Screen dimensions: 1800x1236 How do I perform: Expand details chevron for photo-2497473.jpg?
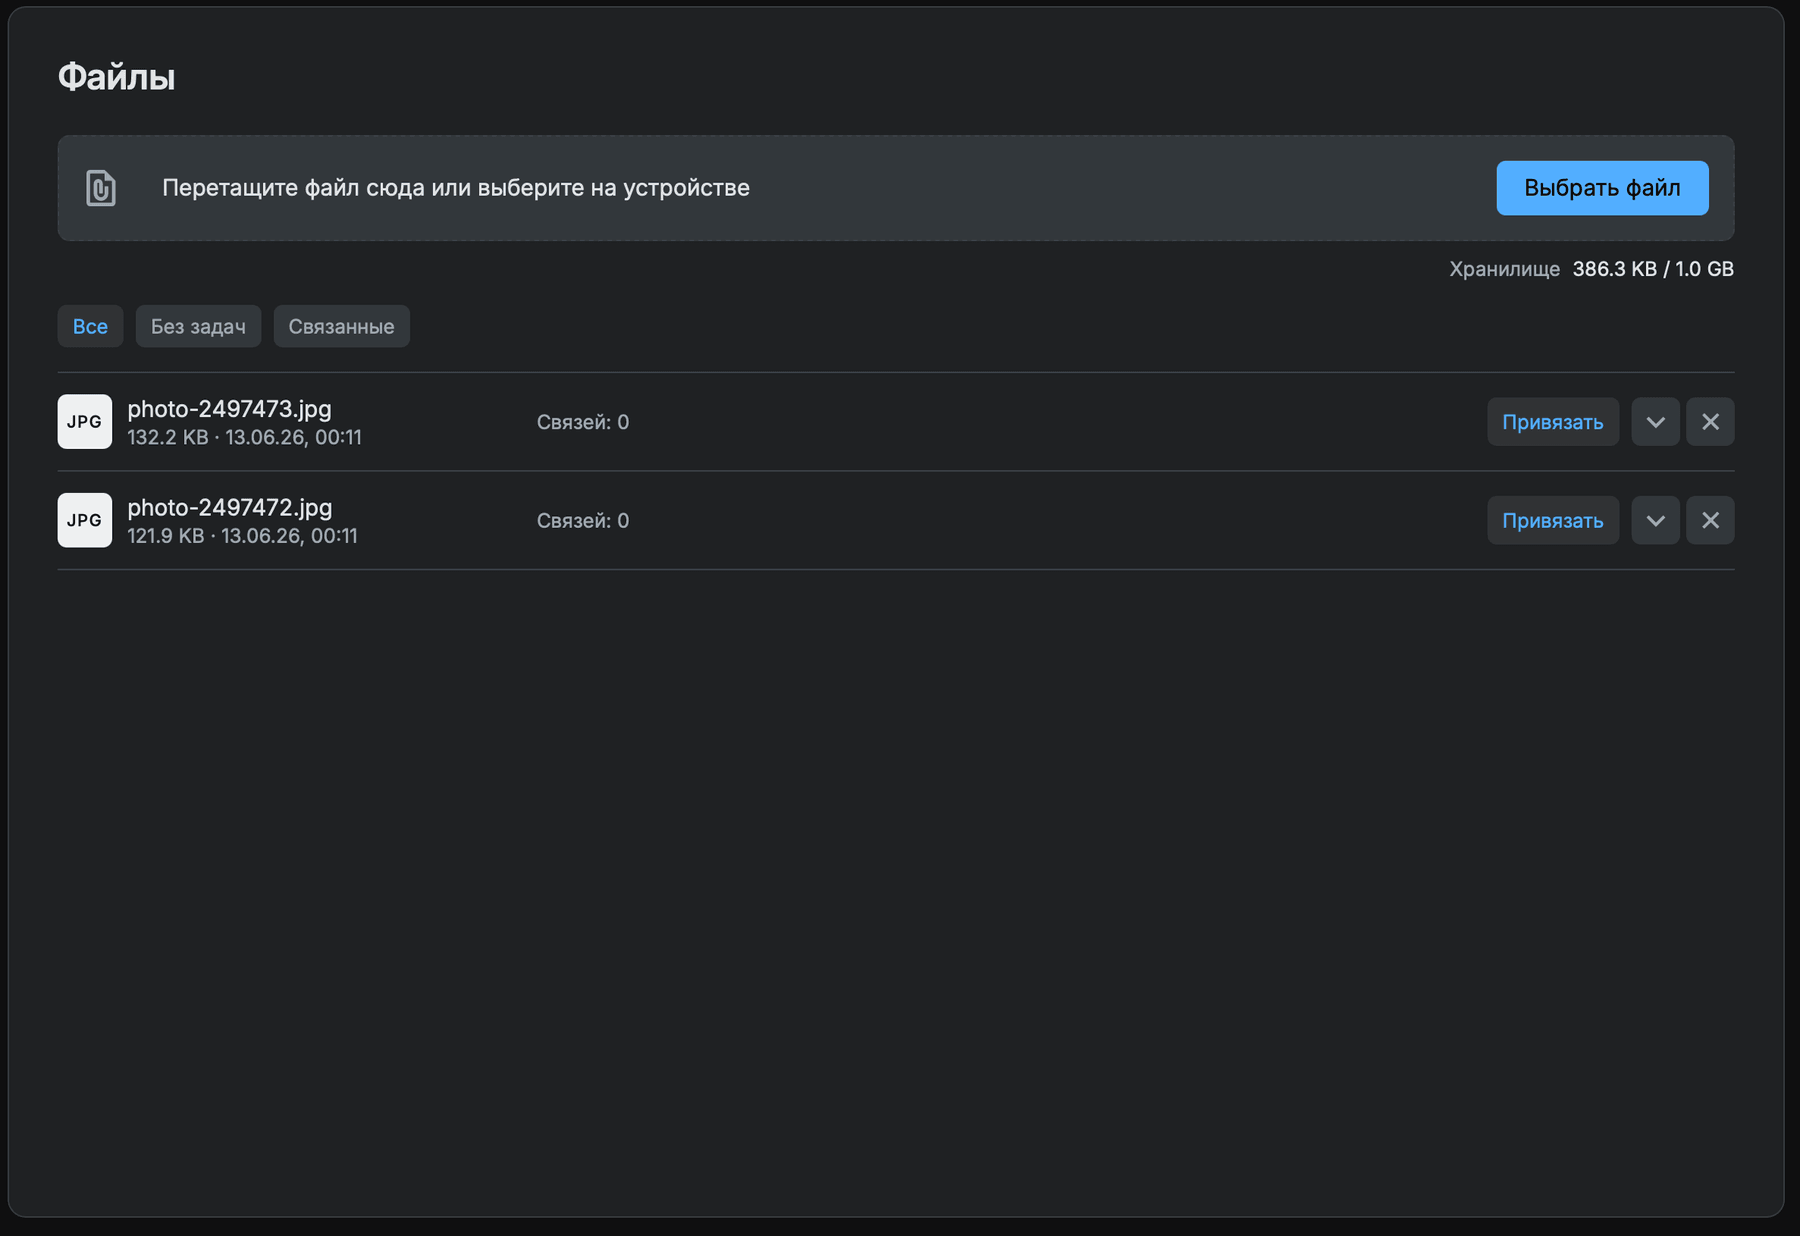[x=1655, y=422]
